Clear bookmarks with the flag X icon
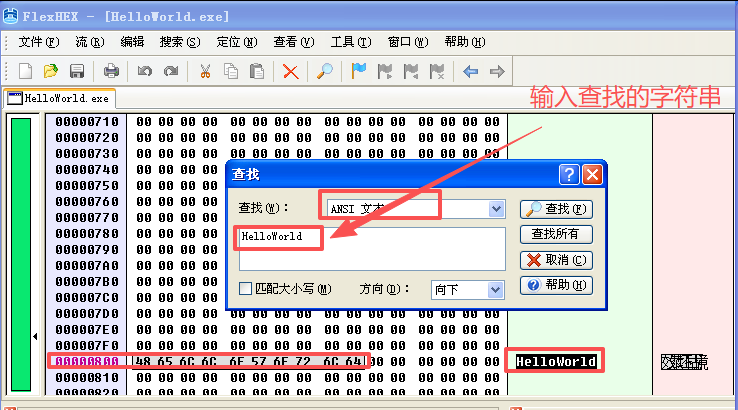This screenshot has width=738, height=410. 437,72
